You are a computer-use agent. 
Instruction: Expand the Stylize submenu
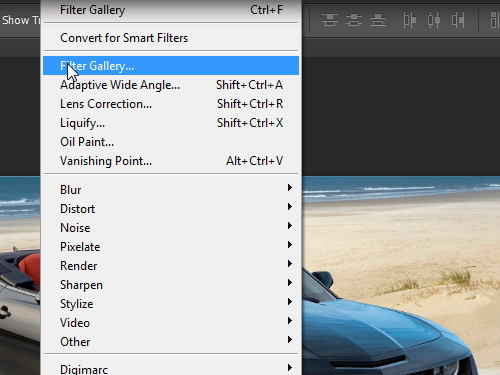tap(171, 304)
